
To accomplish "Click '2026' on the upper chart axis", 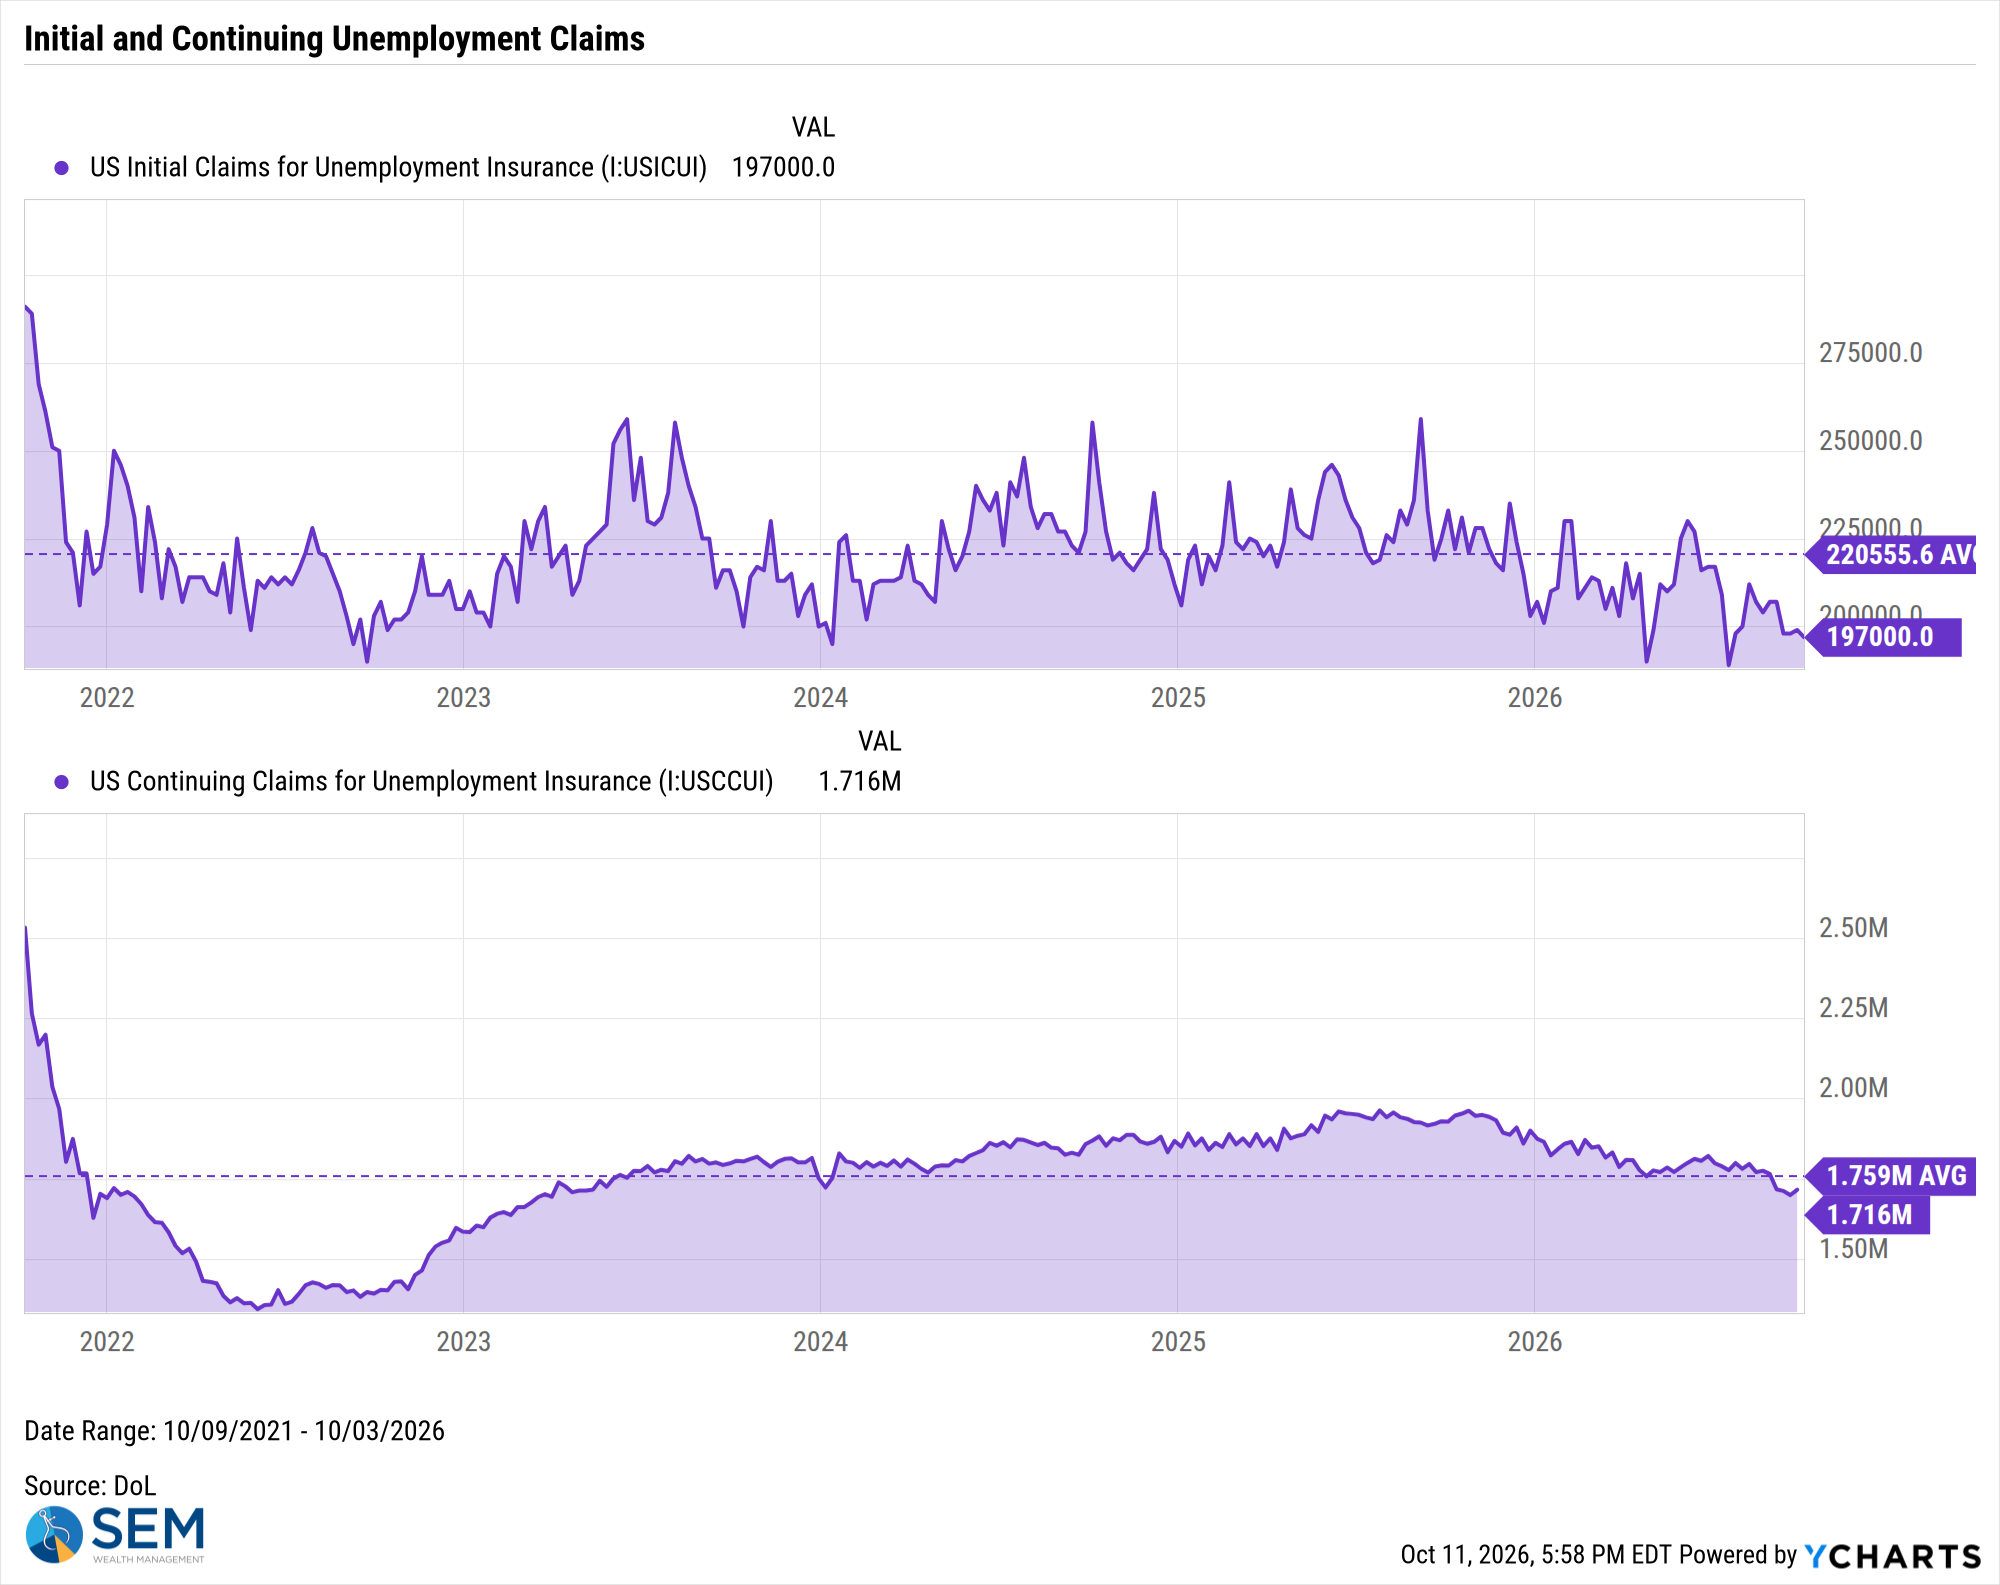I will (1535, 698).
